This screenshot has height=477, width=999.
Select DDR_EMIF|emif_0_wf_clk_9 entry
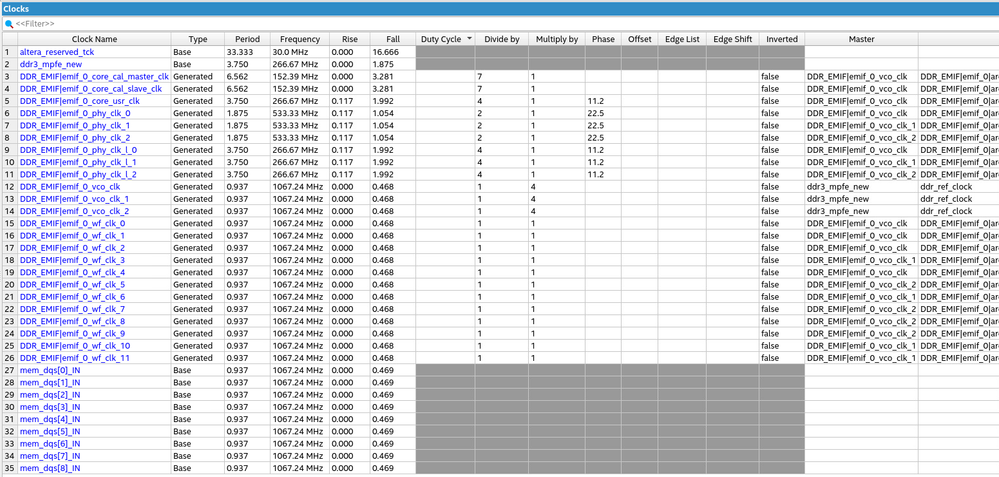pyautogui.click(x=73, y=334)
